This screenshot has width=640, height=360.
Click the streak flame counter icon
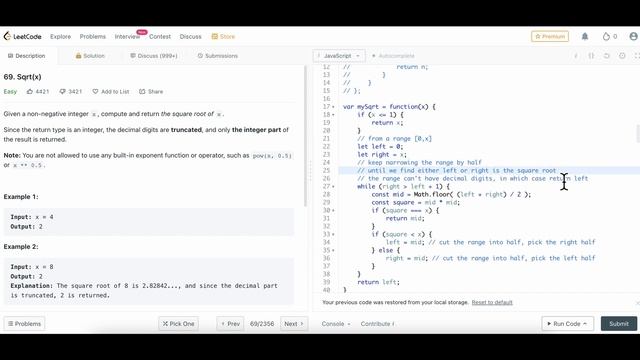click(606, 36)
